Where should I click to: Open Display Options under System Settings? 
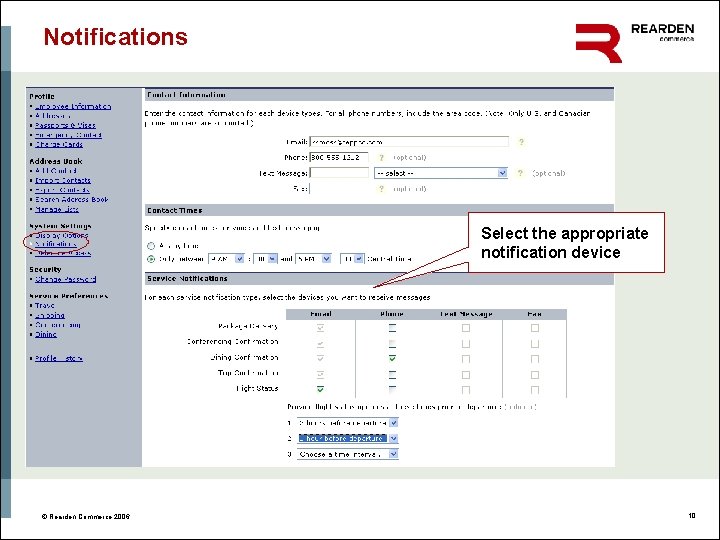tap(62, 235)
